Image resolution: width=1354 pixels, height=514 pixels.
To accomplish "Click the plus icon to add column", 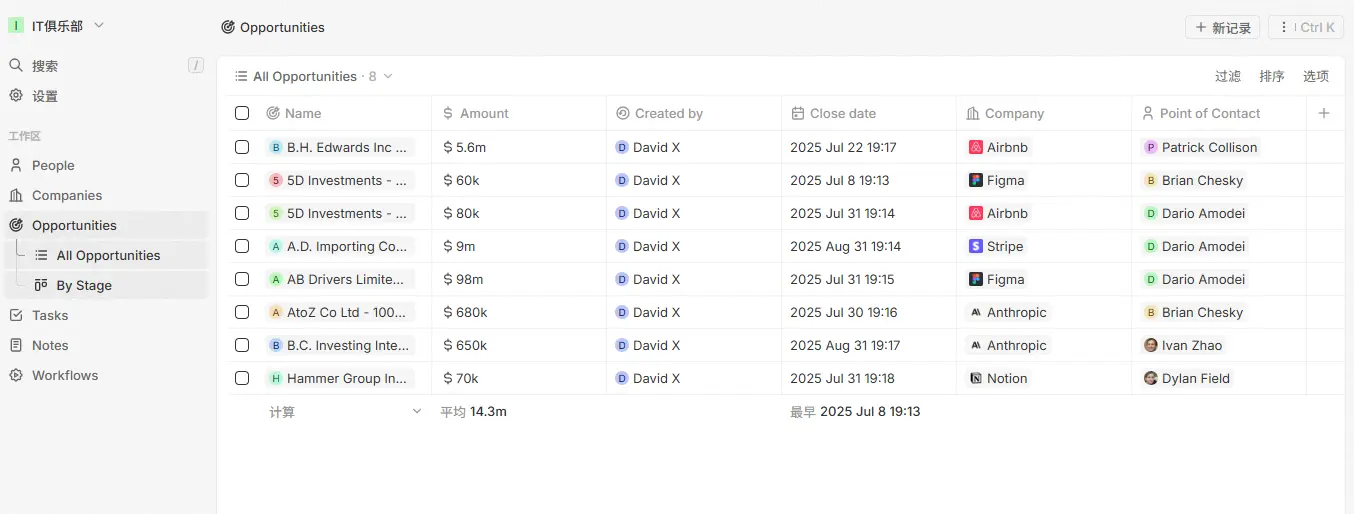I will point(1324,113).
